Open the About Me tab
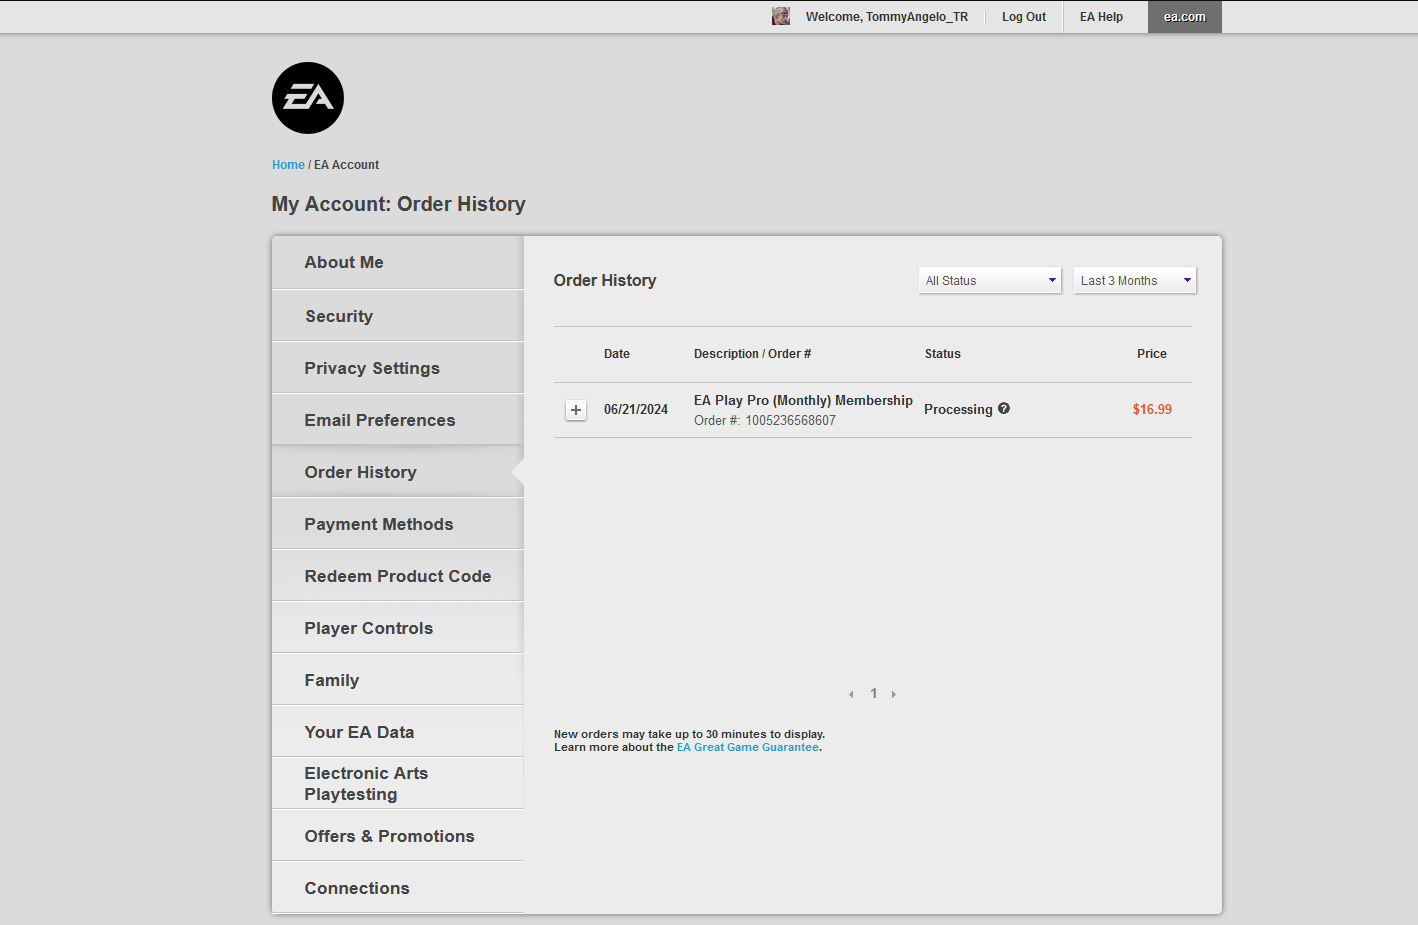The width and height of the screenshot is (1418, 925). (344, 262)
